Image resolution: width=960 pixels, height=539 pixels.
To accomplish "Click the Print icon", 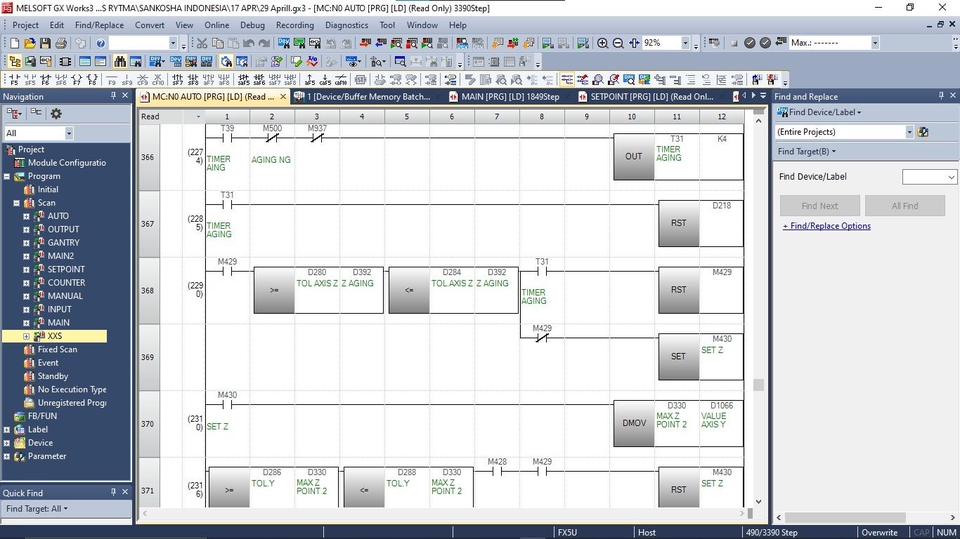I will coord(61,43).
